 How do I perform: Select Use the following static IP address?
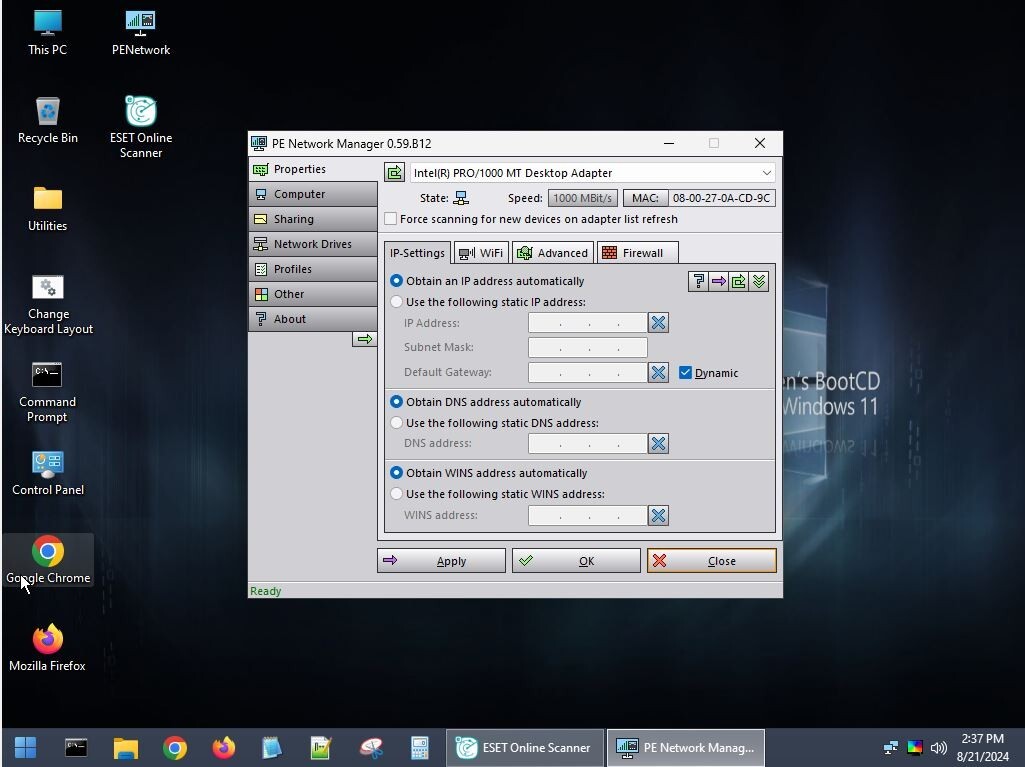tap(397, 302)
